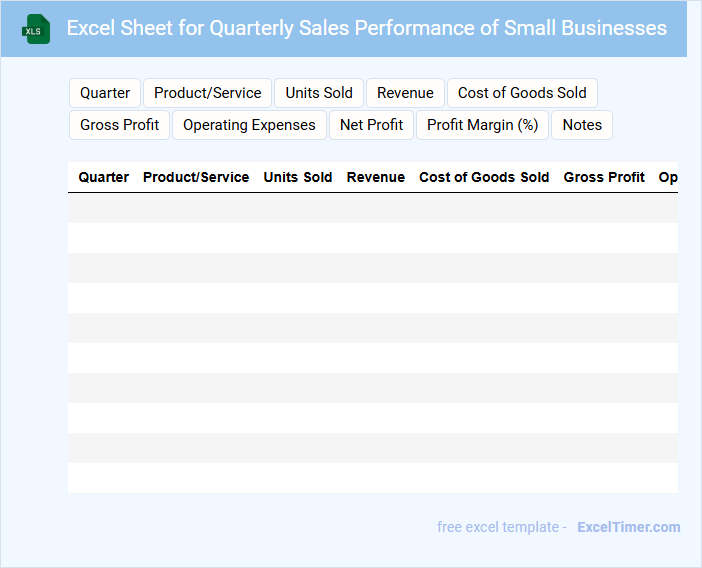Click the Notes tag button
This screenshot has height=568, width=702.
(582, 125)
